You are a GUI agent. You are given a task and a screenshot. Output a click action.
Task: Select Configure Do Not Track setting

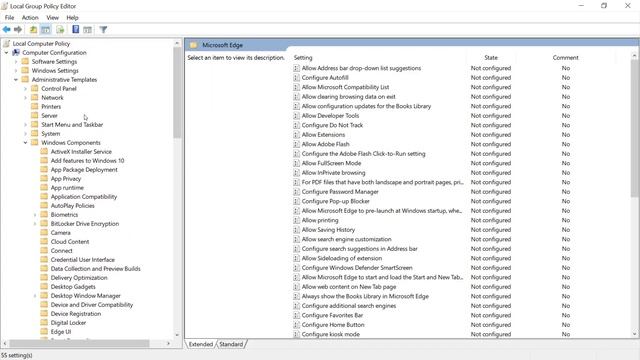(332, 125)
